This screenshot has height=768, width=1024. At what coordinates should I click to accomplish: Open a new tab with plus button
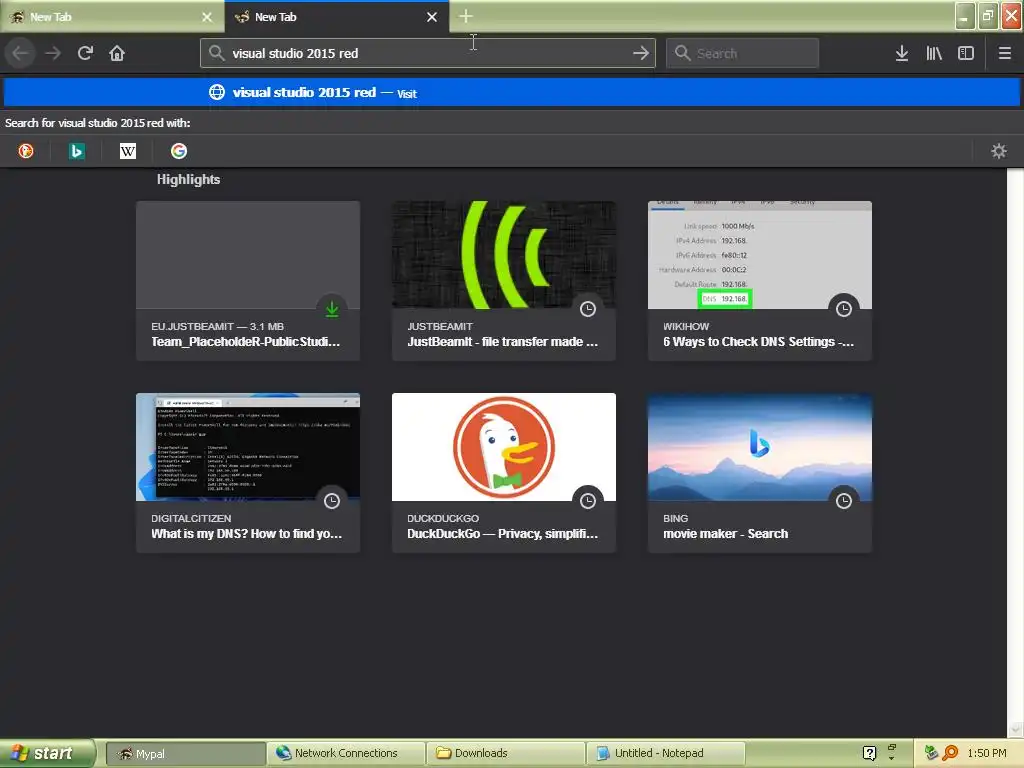coord(466,16)
